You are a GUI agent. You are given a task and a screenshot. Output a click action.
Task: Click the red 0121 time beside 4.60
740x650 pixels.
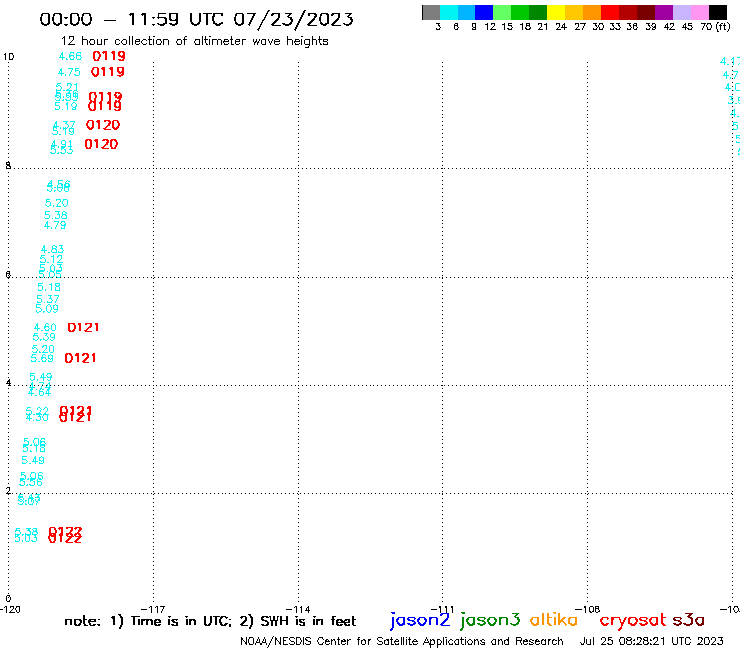83,328
